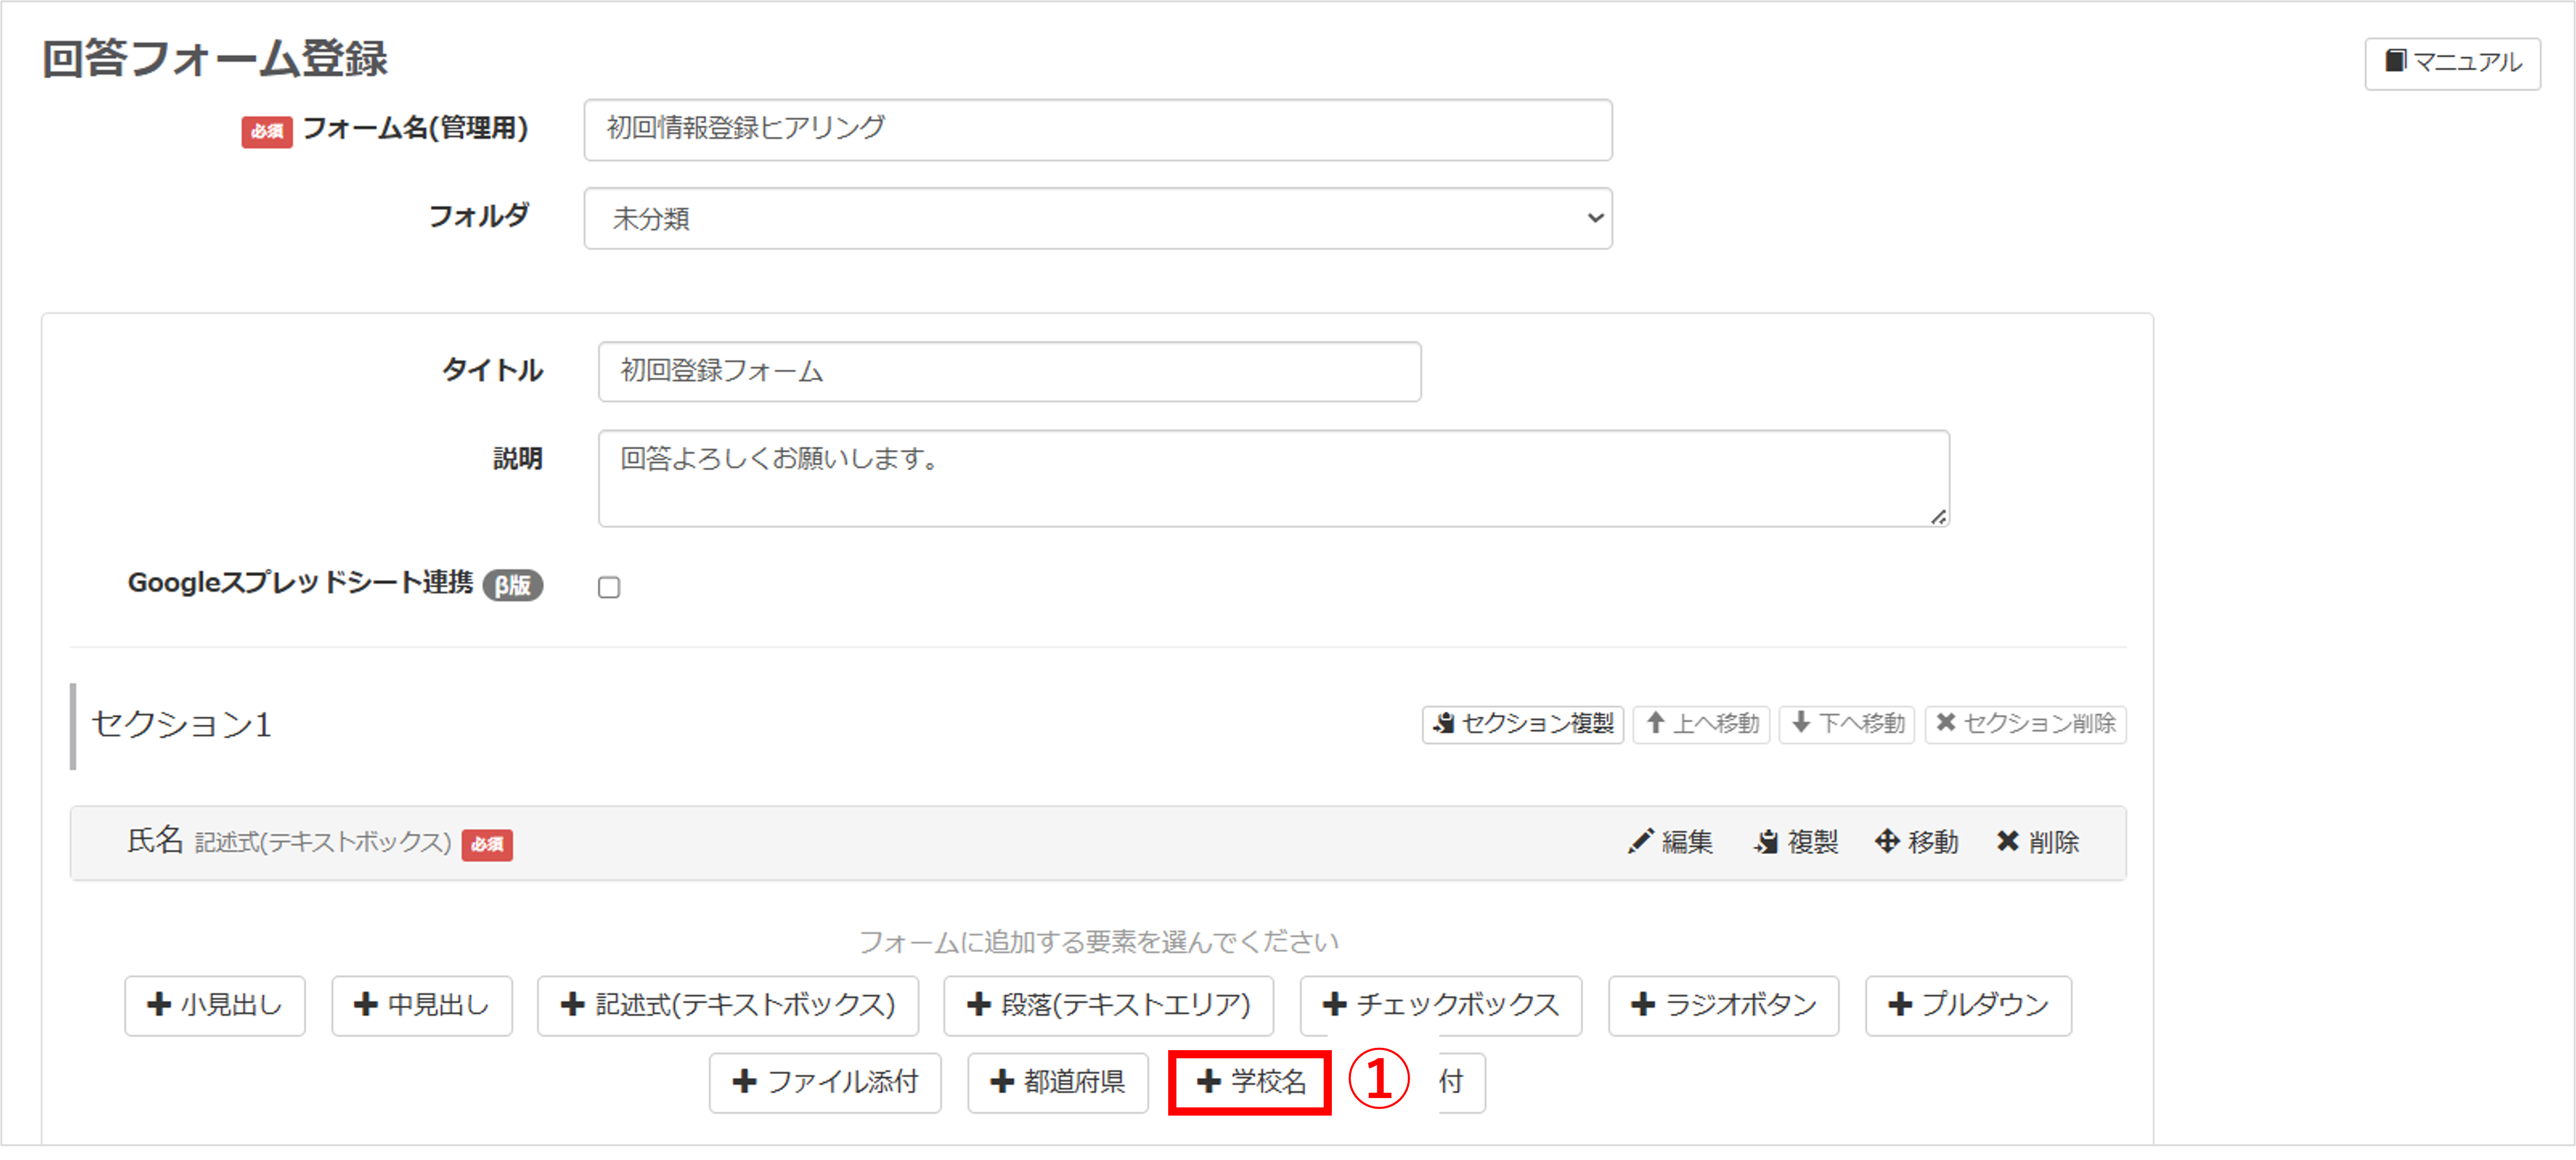This screenshot has width=2576, height=1160.
Task: Click the pencil 編集 icon for 氏名
Action: [1641, 841]
